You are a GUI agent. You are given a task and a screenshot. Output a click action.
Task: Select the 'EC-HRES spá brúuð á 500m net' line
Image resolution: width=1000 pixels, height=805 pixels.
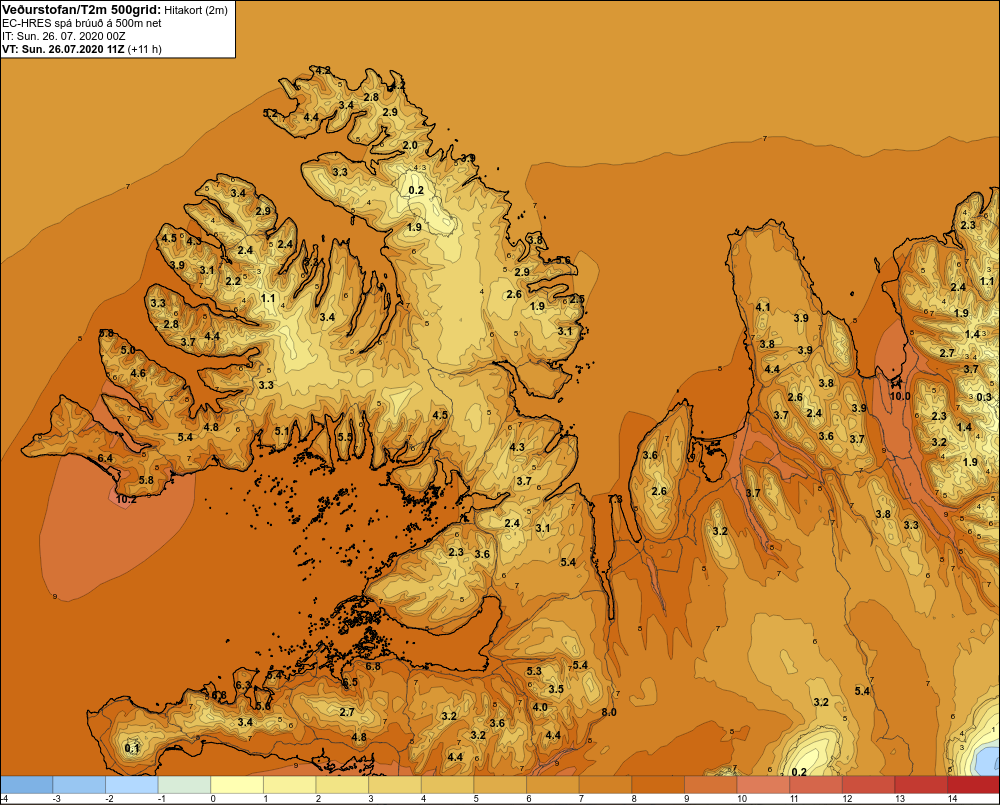[x=82, y=23]
